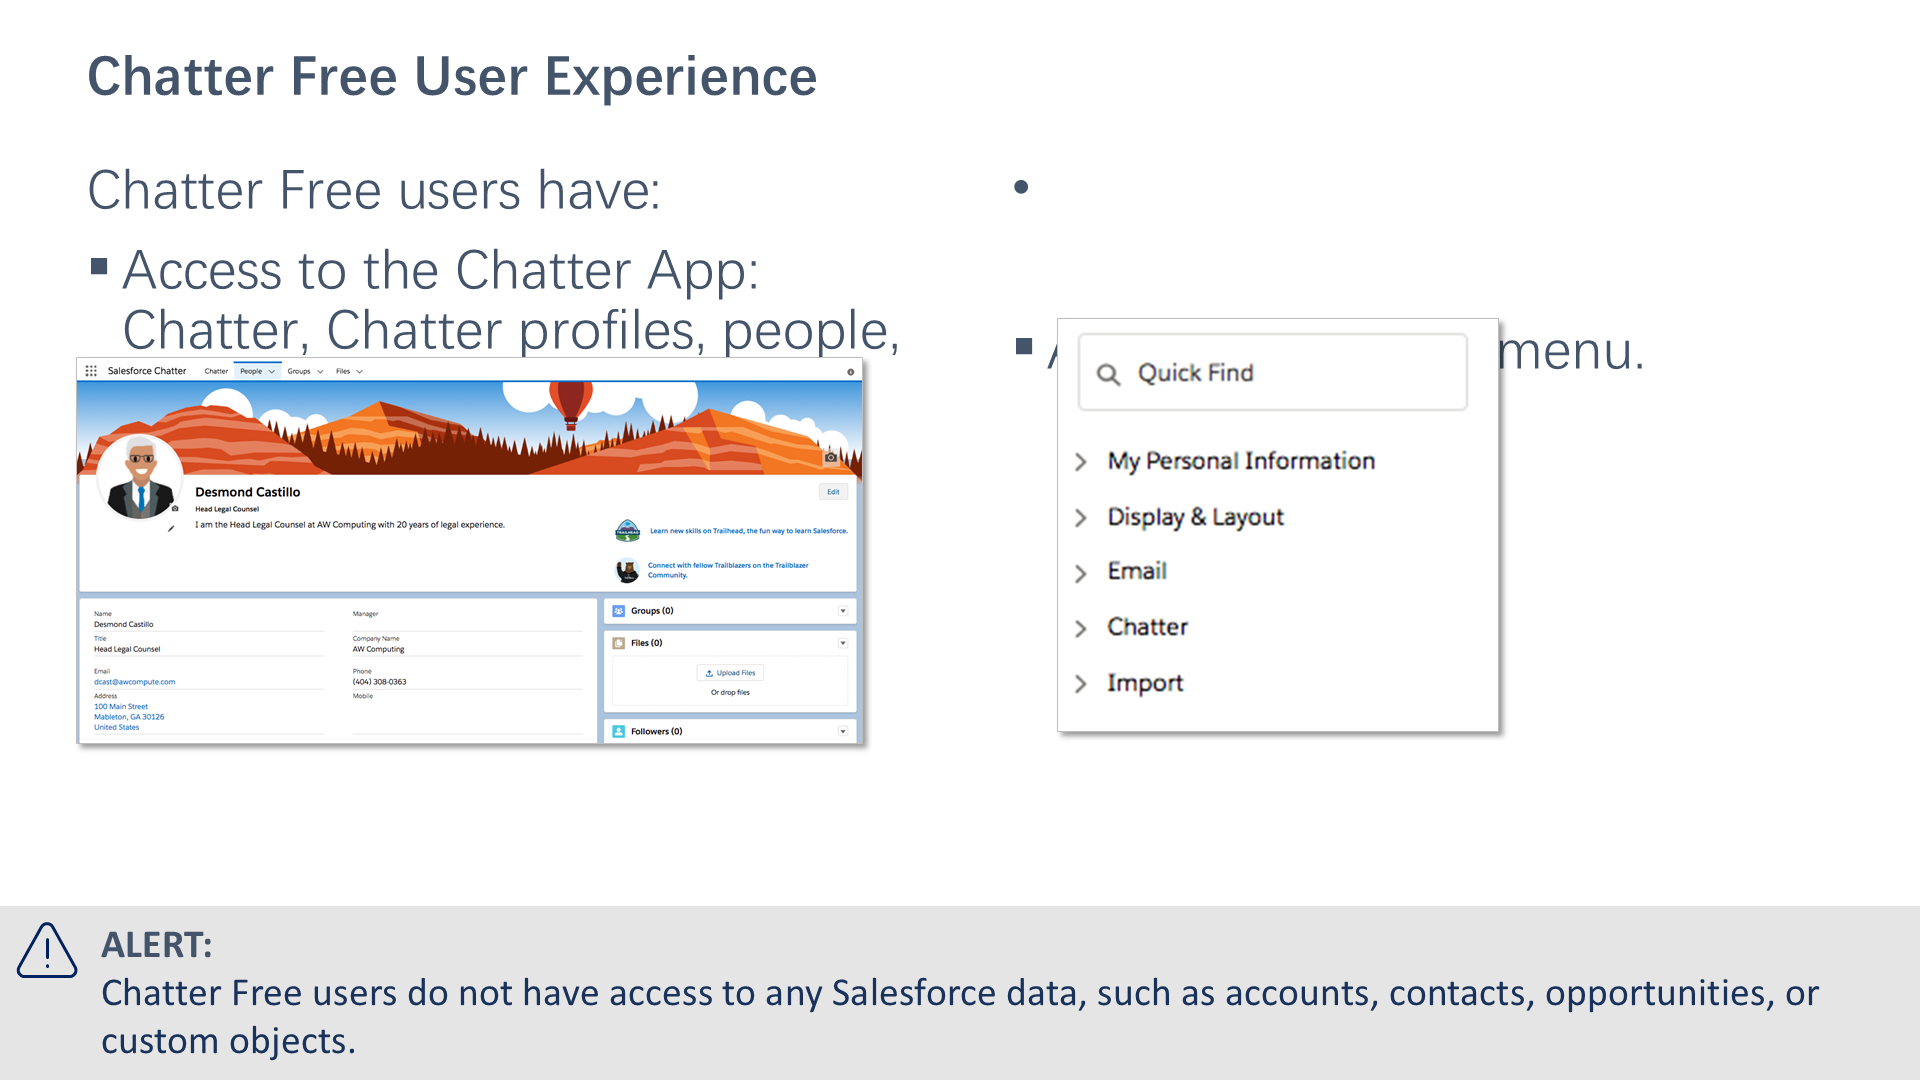The image size is (1920, 1080).
Task: Click the banner camera icon
Action: click(831, 457)
